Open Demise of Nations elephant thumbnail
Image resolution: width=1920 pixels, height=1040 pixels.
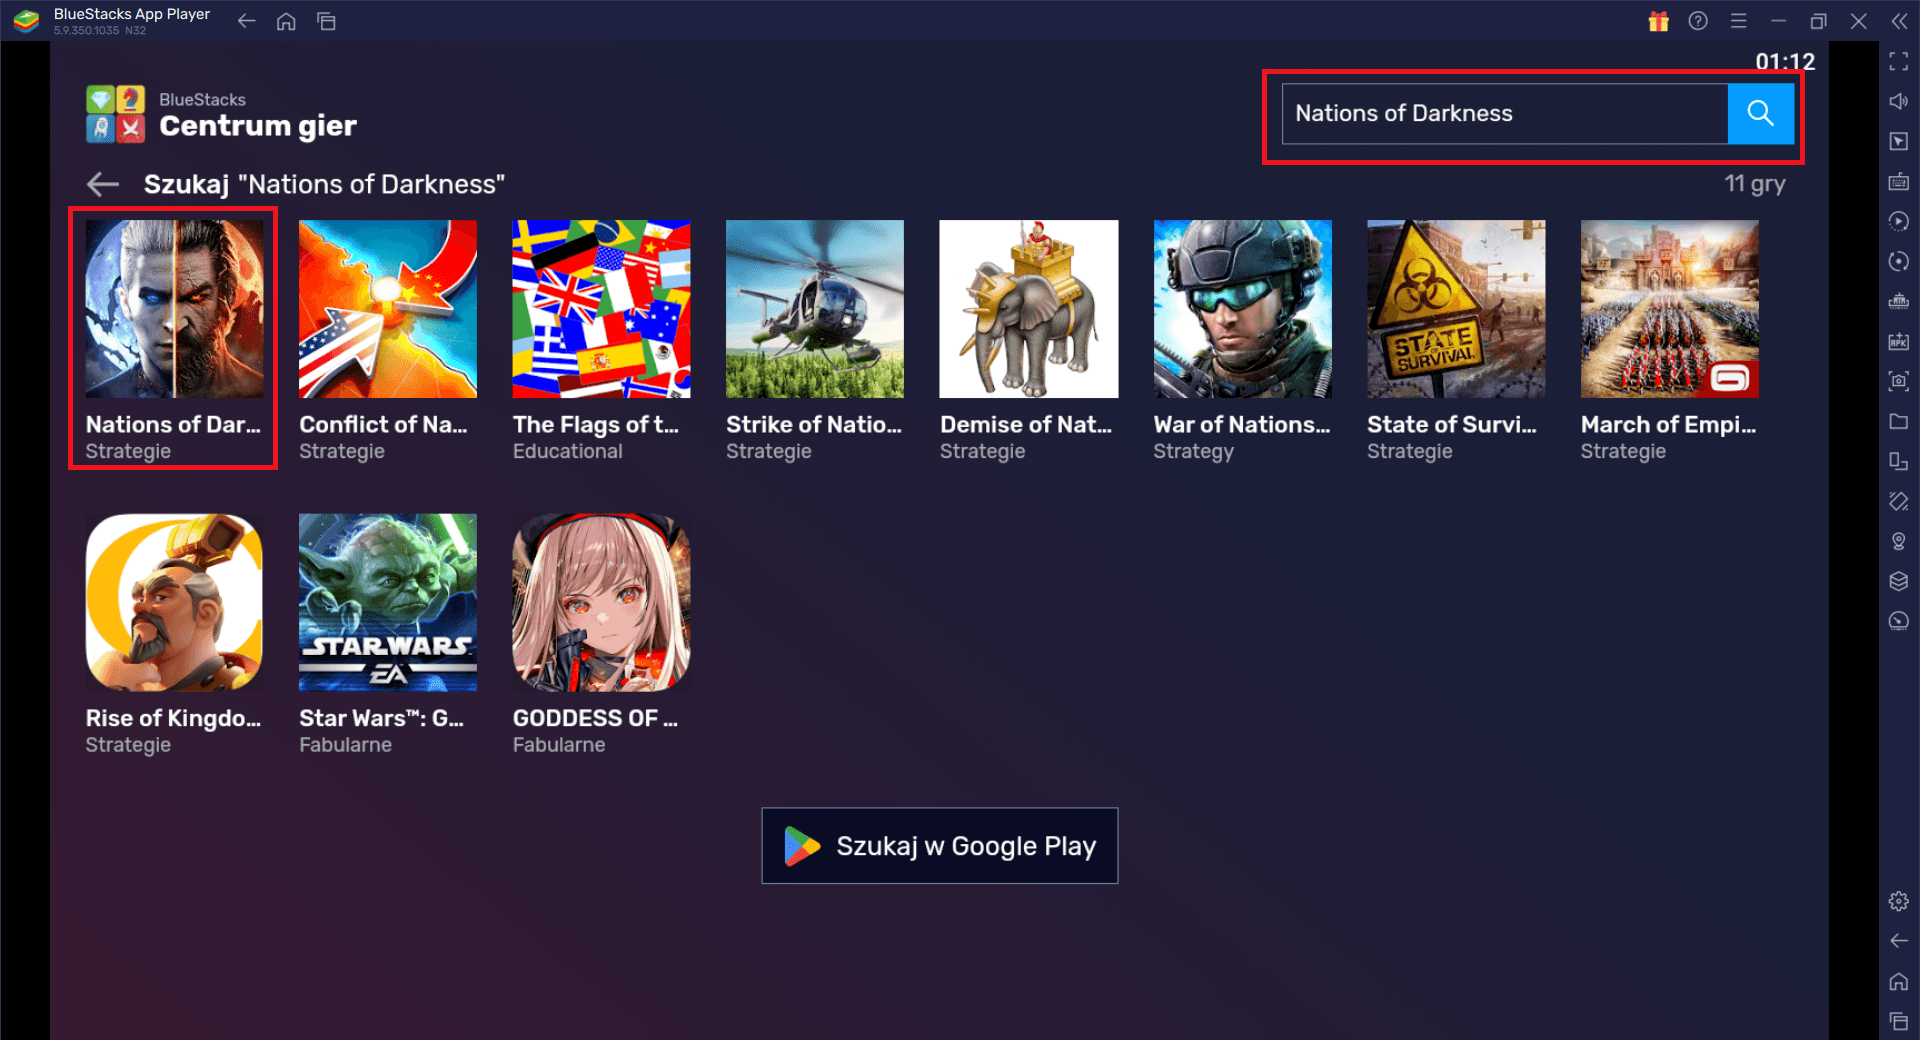click(x=1029, y=309)
